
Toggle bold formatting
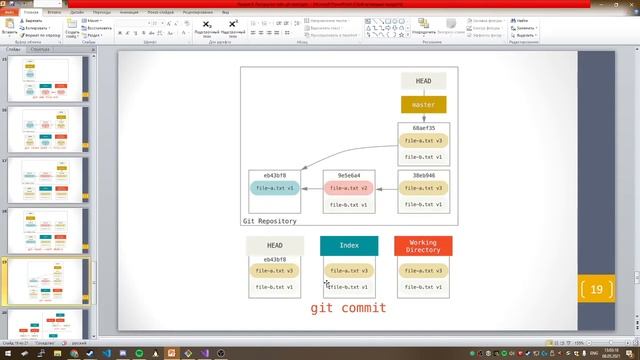point(120,33)
